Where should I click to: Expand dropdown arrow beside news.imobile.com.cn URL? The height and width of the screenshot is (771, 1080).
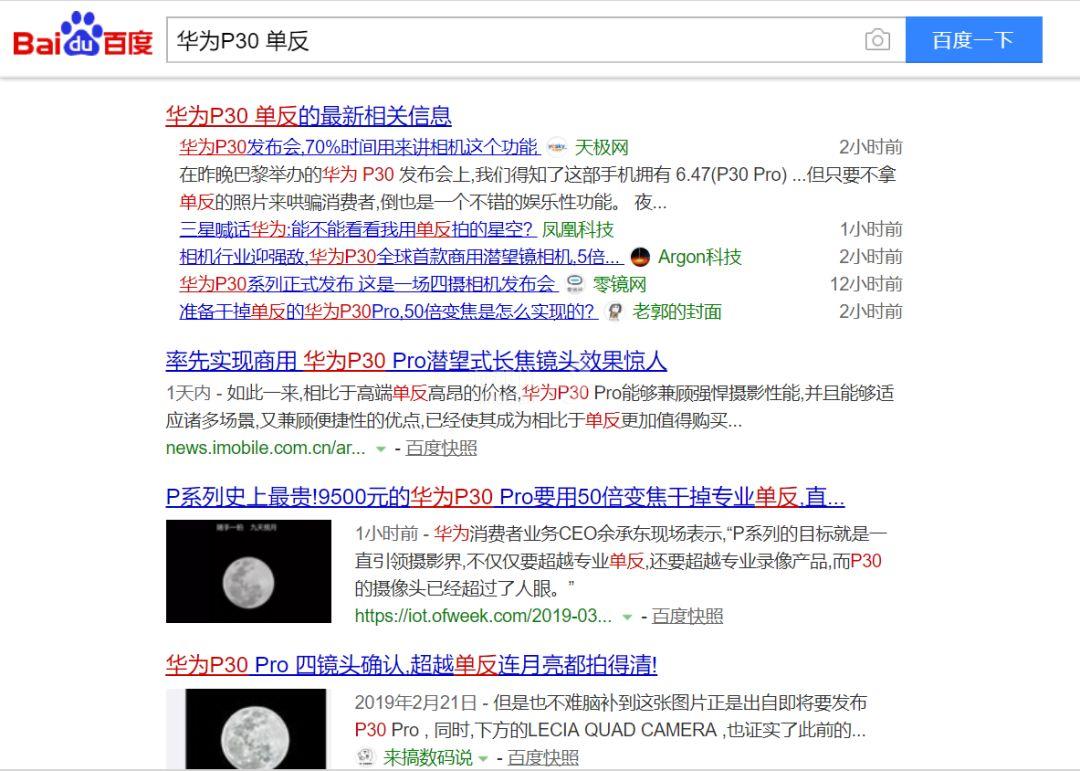pos(380,449)
